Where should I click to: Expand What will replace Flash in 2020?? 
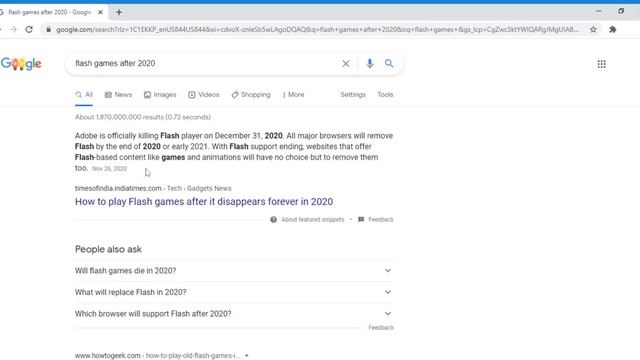coord(234,292)
